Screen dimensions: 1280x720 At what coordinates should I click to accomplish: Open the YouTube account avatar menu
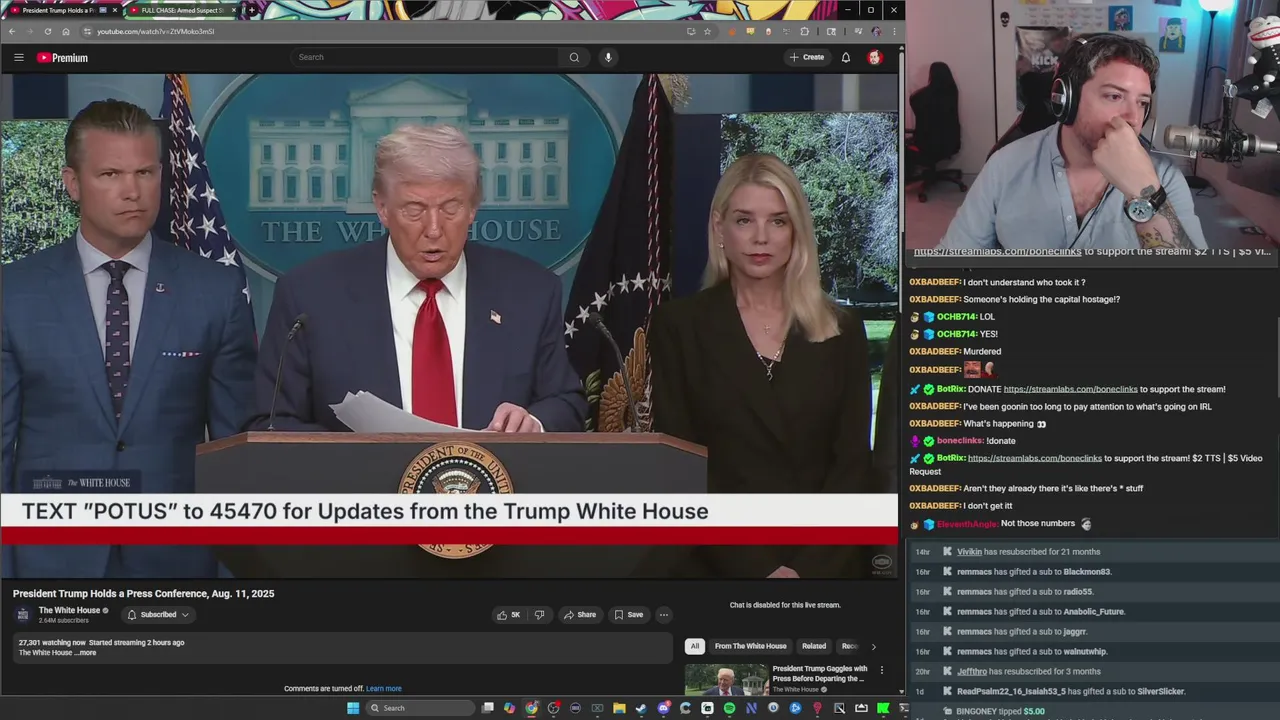pyautogui.click(x=874, y=57)
